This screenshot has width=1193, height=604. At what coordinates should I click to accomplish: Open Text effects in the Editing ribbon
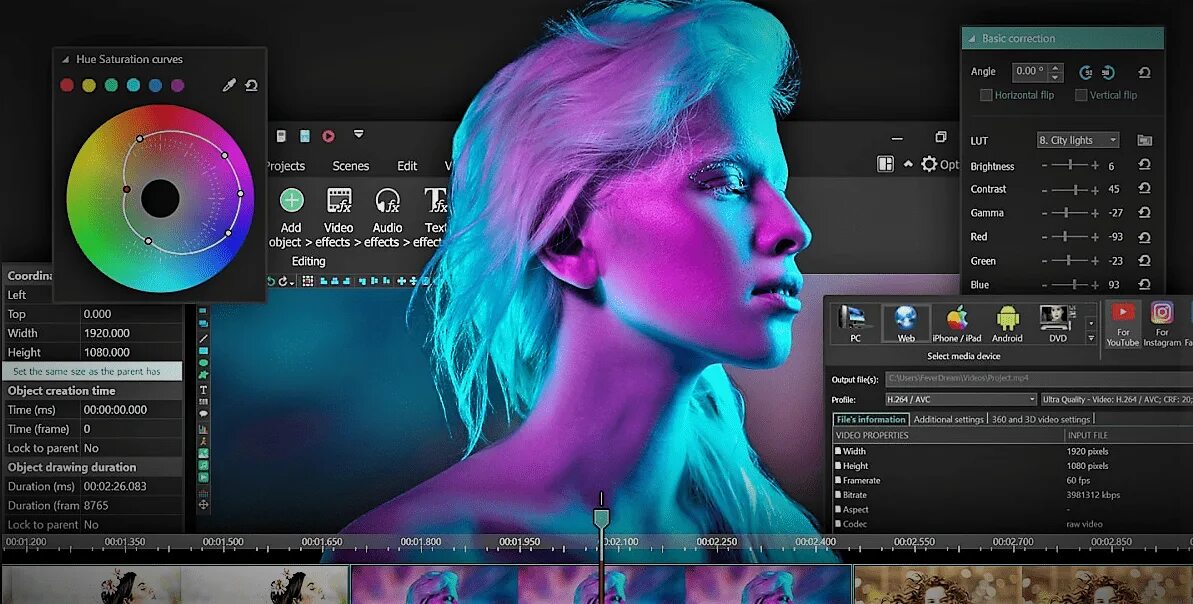431,218
